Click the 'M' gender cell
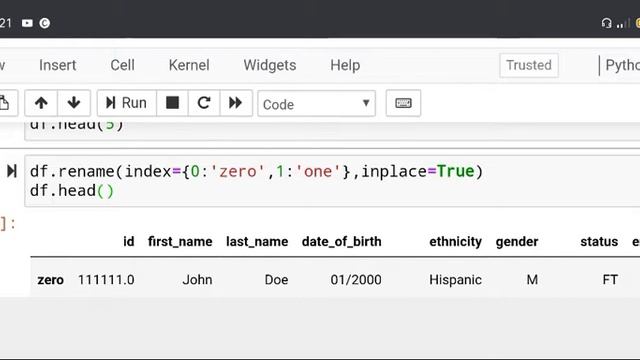Viewport: 640px width, 360px height. (532, 280)
